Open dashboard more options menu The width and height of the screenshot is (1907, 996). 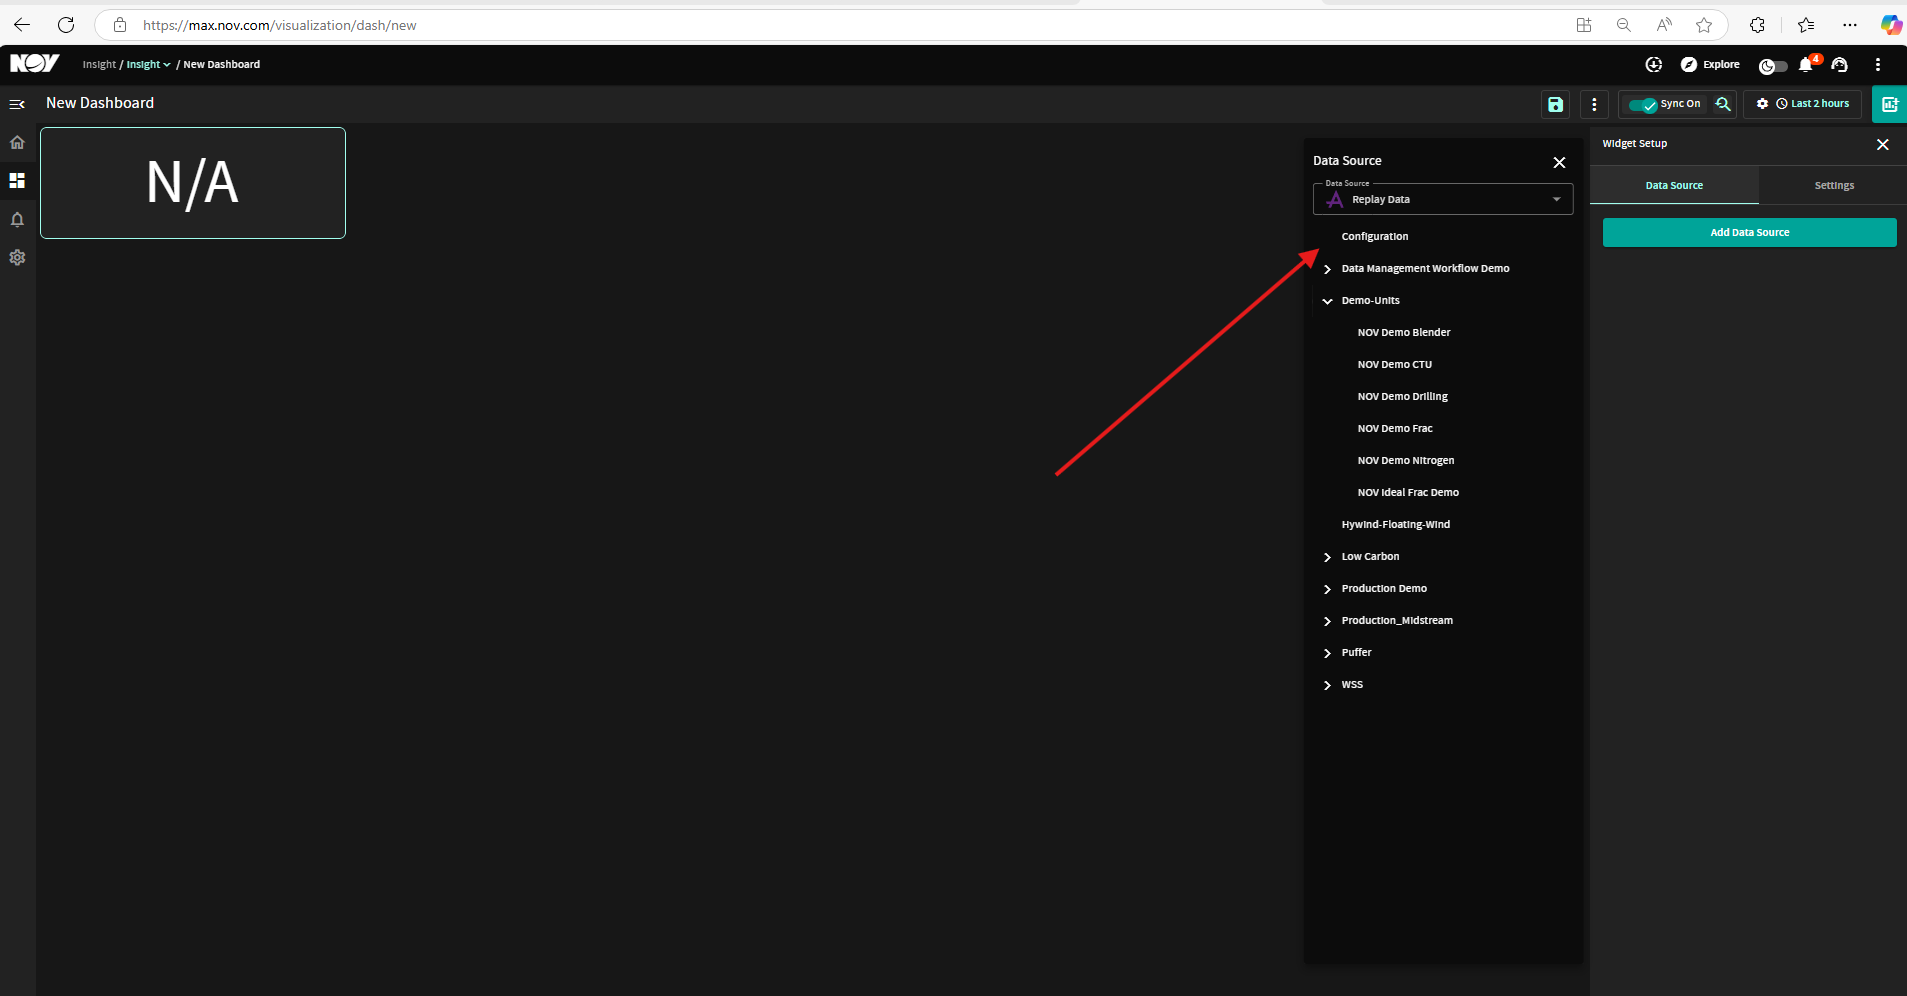pyautogui.click(x=1594, y=104)
